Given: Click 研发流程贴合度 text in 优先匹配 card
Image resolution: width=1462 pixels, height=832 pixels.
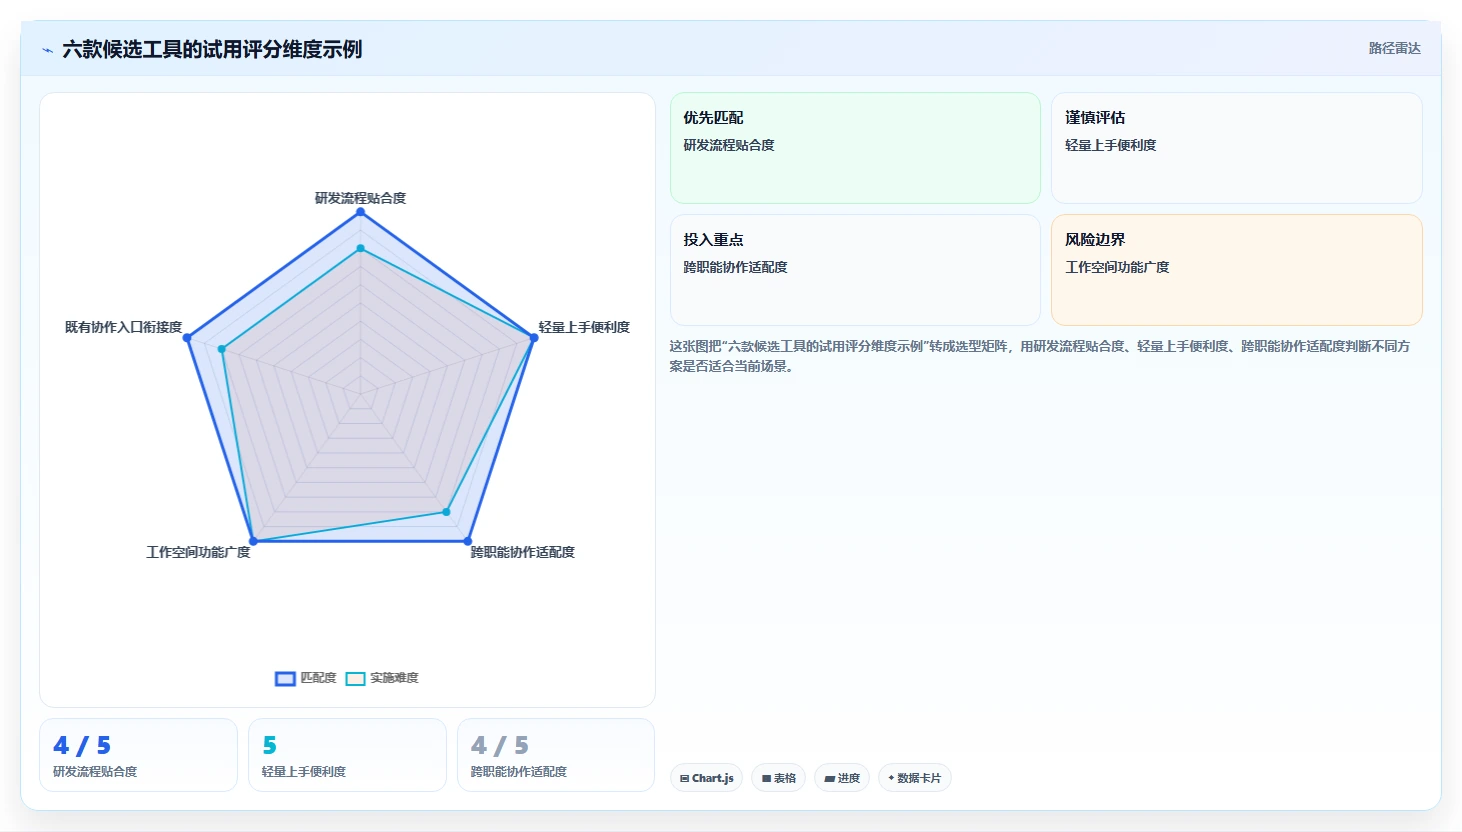Looking at the screenshot, I should pyautogui.click(x=729, y=145).
